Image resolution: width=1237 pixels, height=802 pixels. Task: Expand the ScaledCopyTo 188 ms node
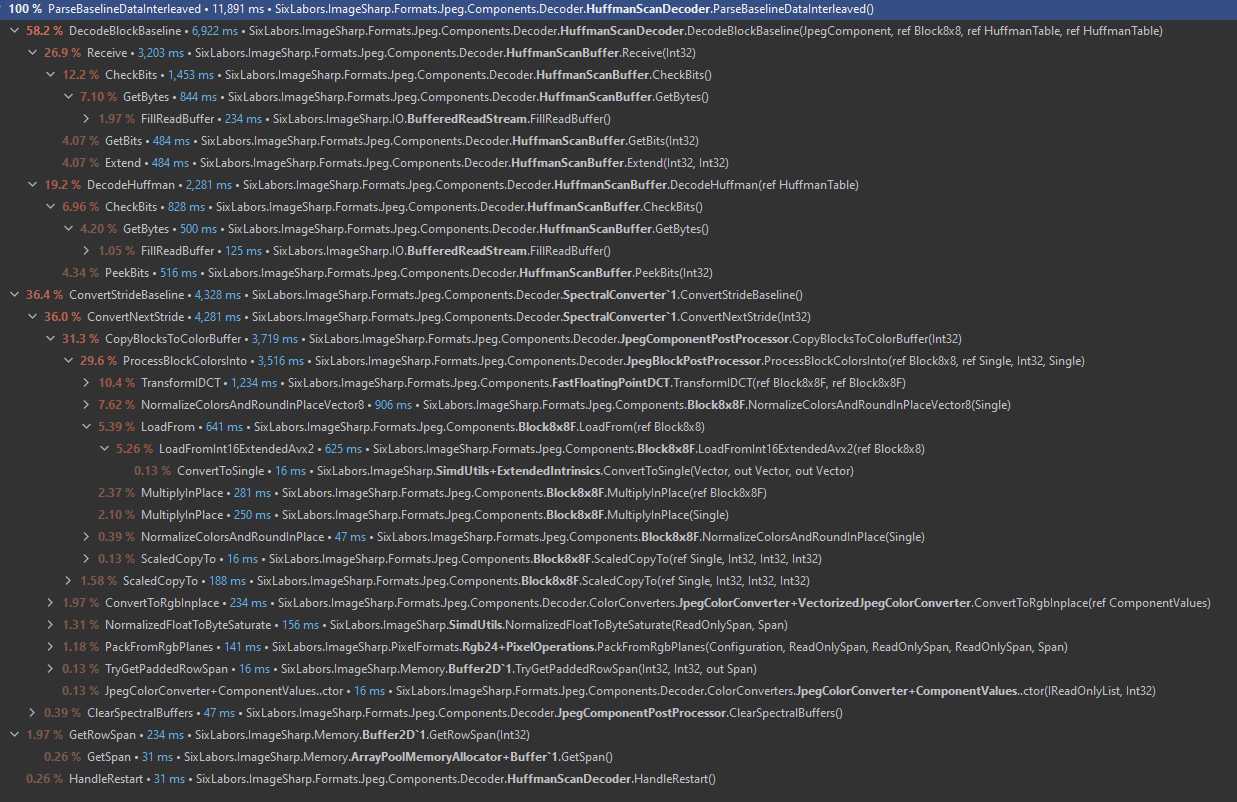point(68,581)
